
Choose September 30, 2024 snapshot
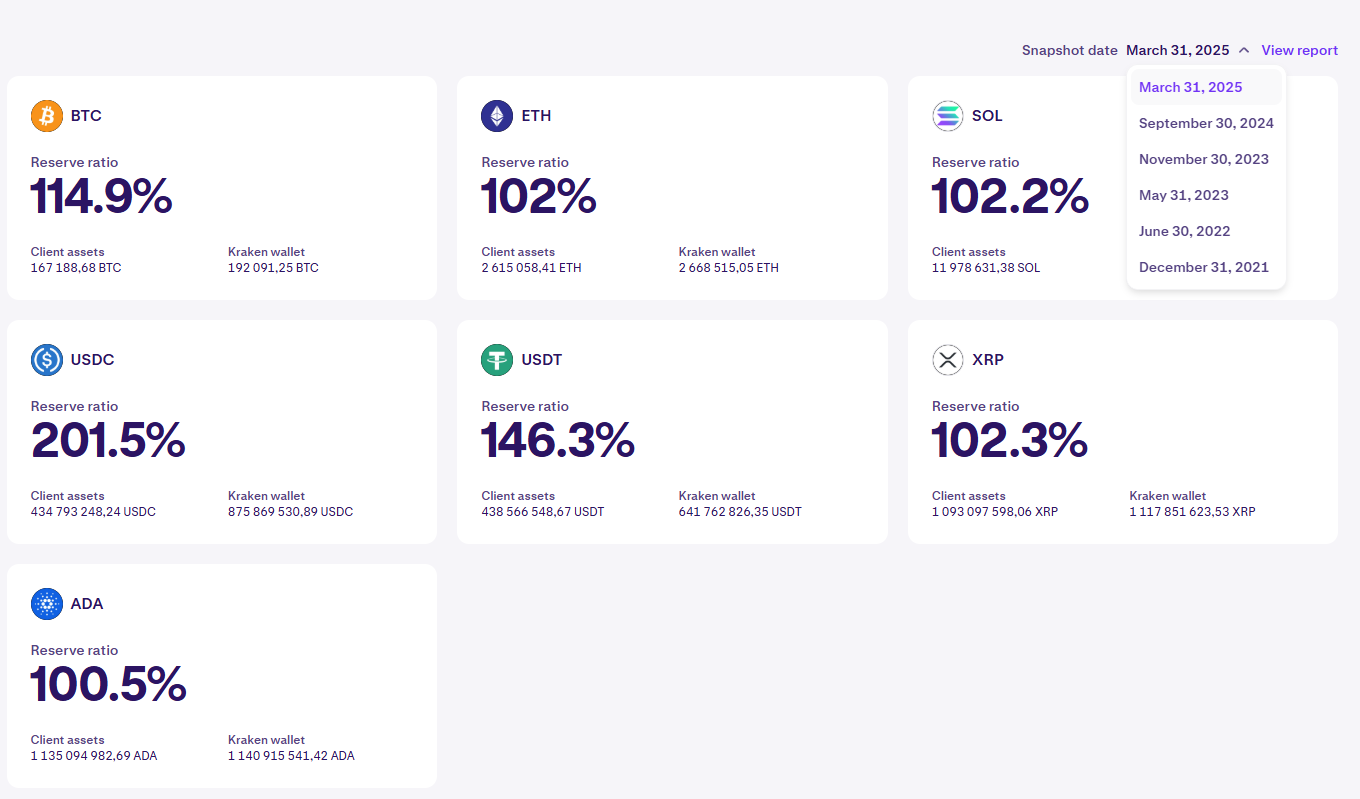tap(1206, 123)
